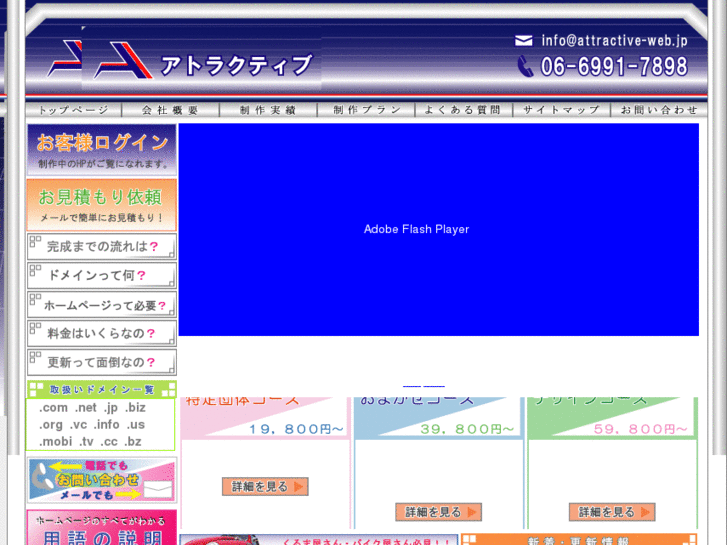Click the Adobe Flash Player placeholder area
This screenshot has height=545, width=727.
pos(439,229)
